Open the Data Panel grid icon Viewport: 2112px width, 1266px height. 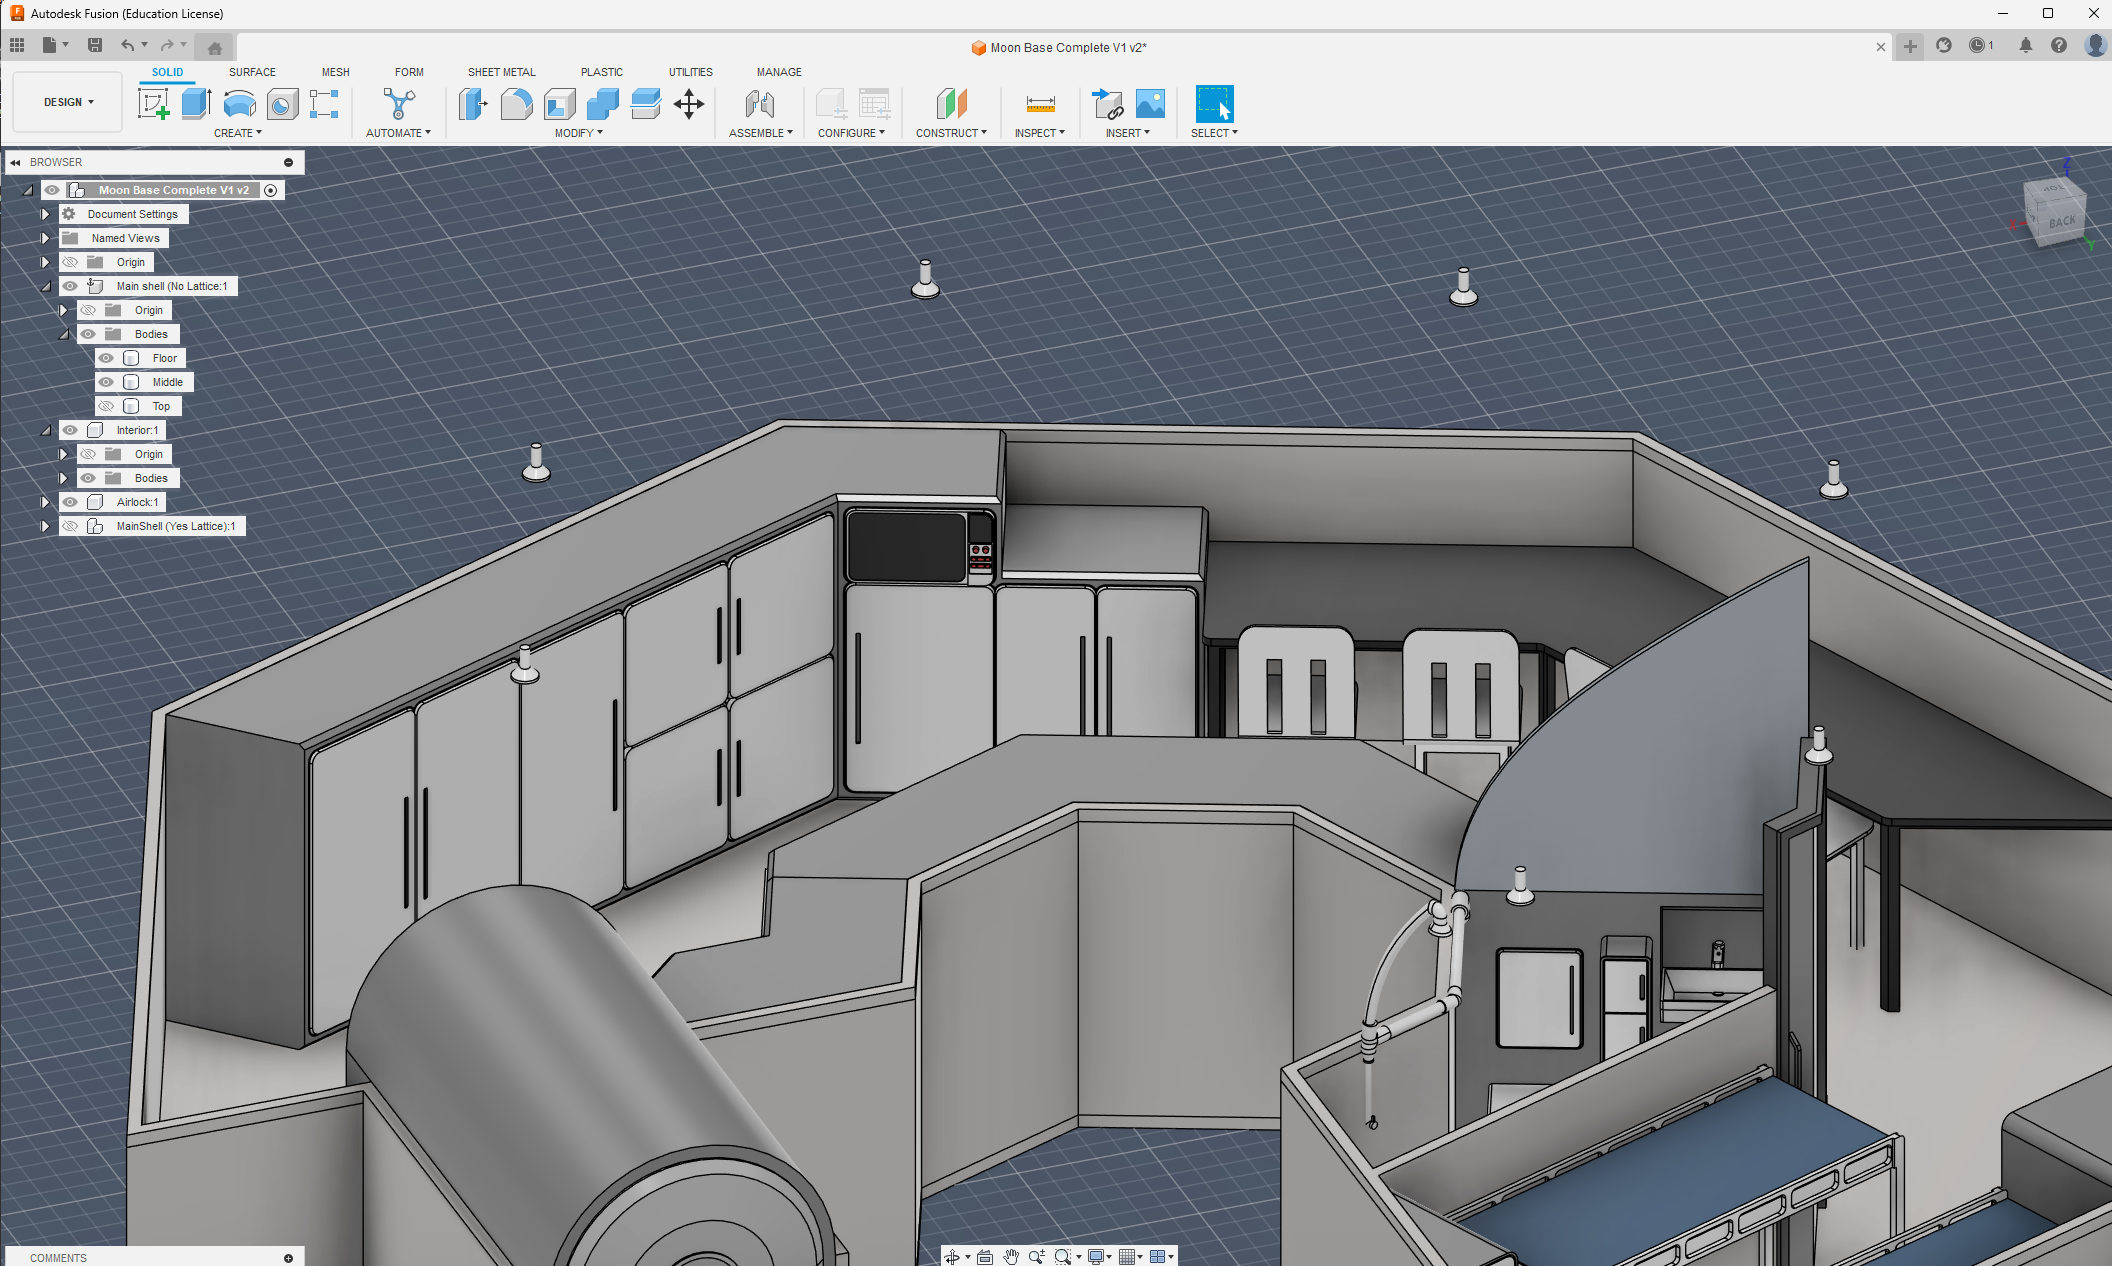point(17,45)
